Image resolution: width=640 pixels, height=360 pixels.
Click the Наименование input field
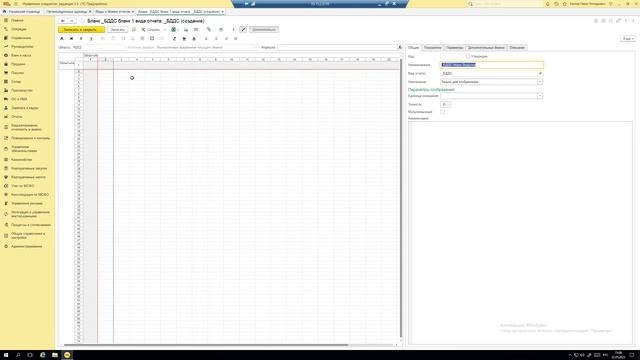pyautogui.click(x=491, y=64)
